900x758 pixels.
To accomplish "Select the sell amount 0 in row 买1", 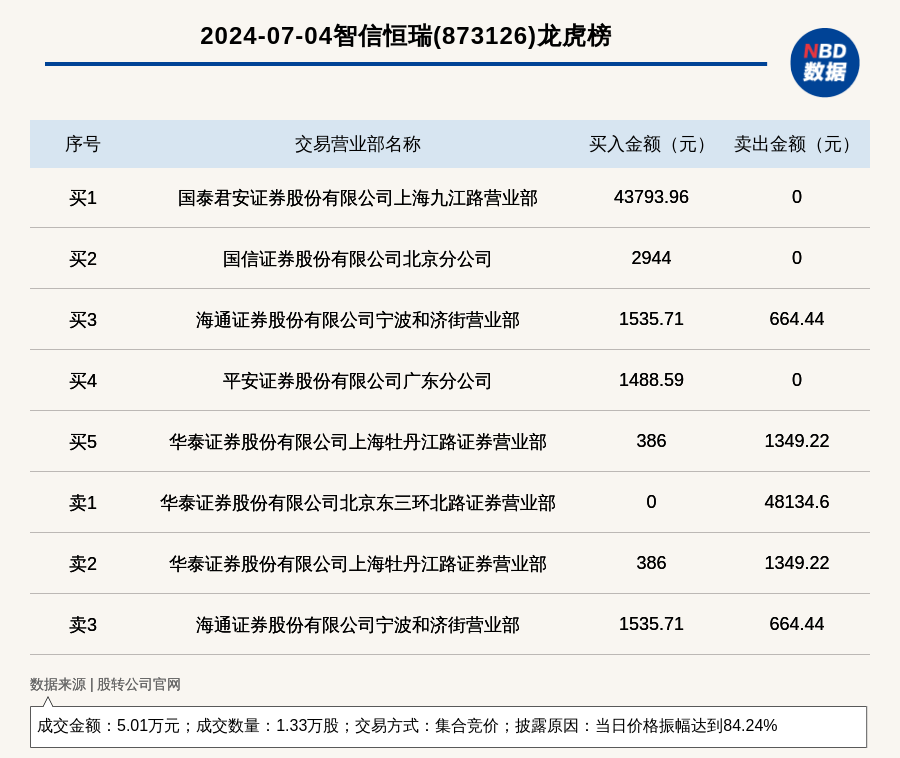I will point(797,197).
